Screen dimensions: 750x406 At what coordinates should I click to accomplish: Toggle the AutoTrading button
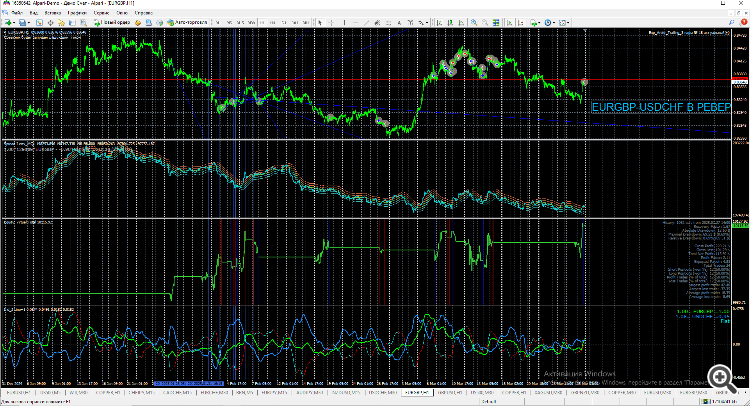click(x=188, y=22)
